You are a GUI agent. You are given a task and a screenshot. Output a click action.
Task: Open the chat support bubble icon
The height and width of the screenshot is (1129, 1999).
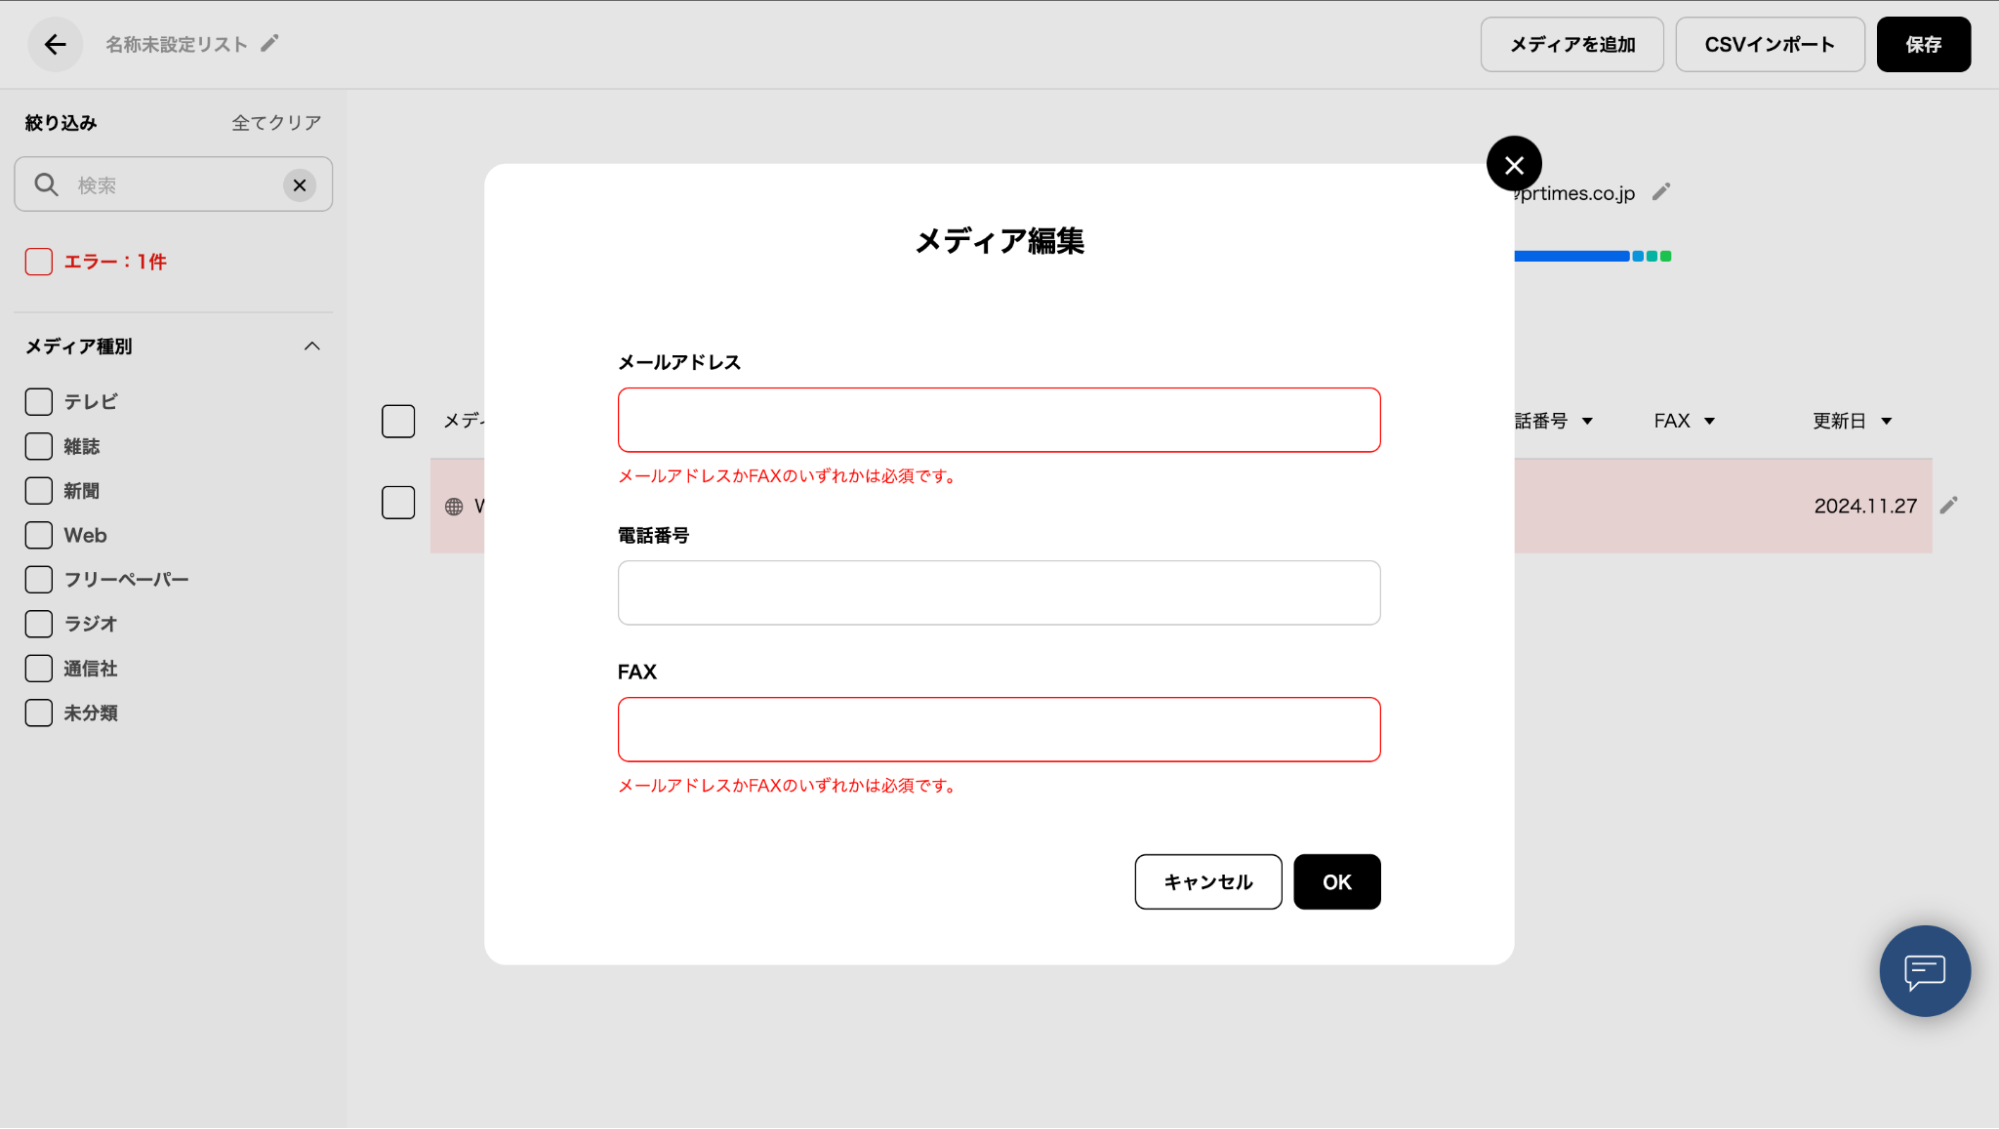(1924, 971)
